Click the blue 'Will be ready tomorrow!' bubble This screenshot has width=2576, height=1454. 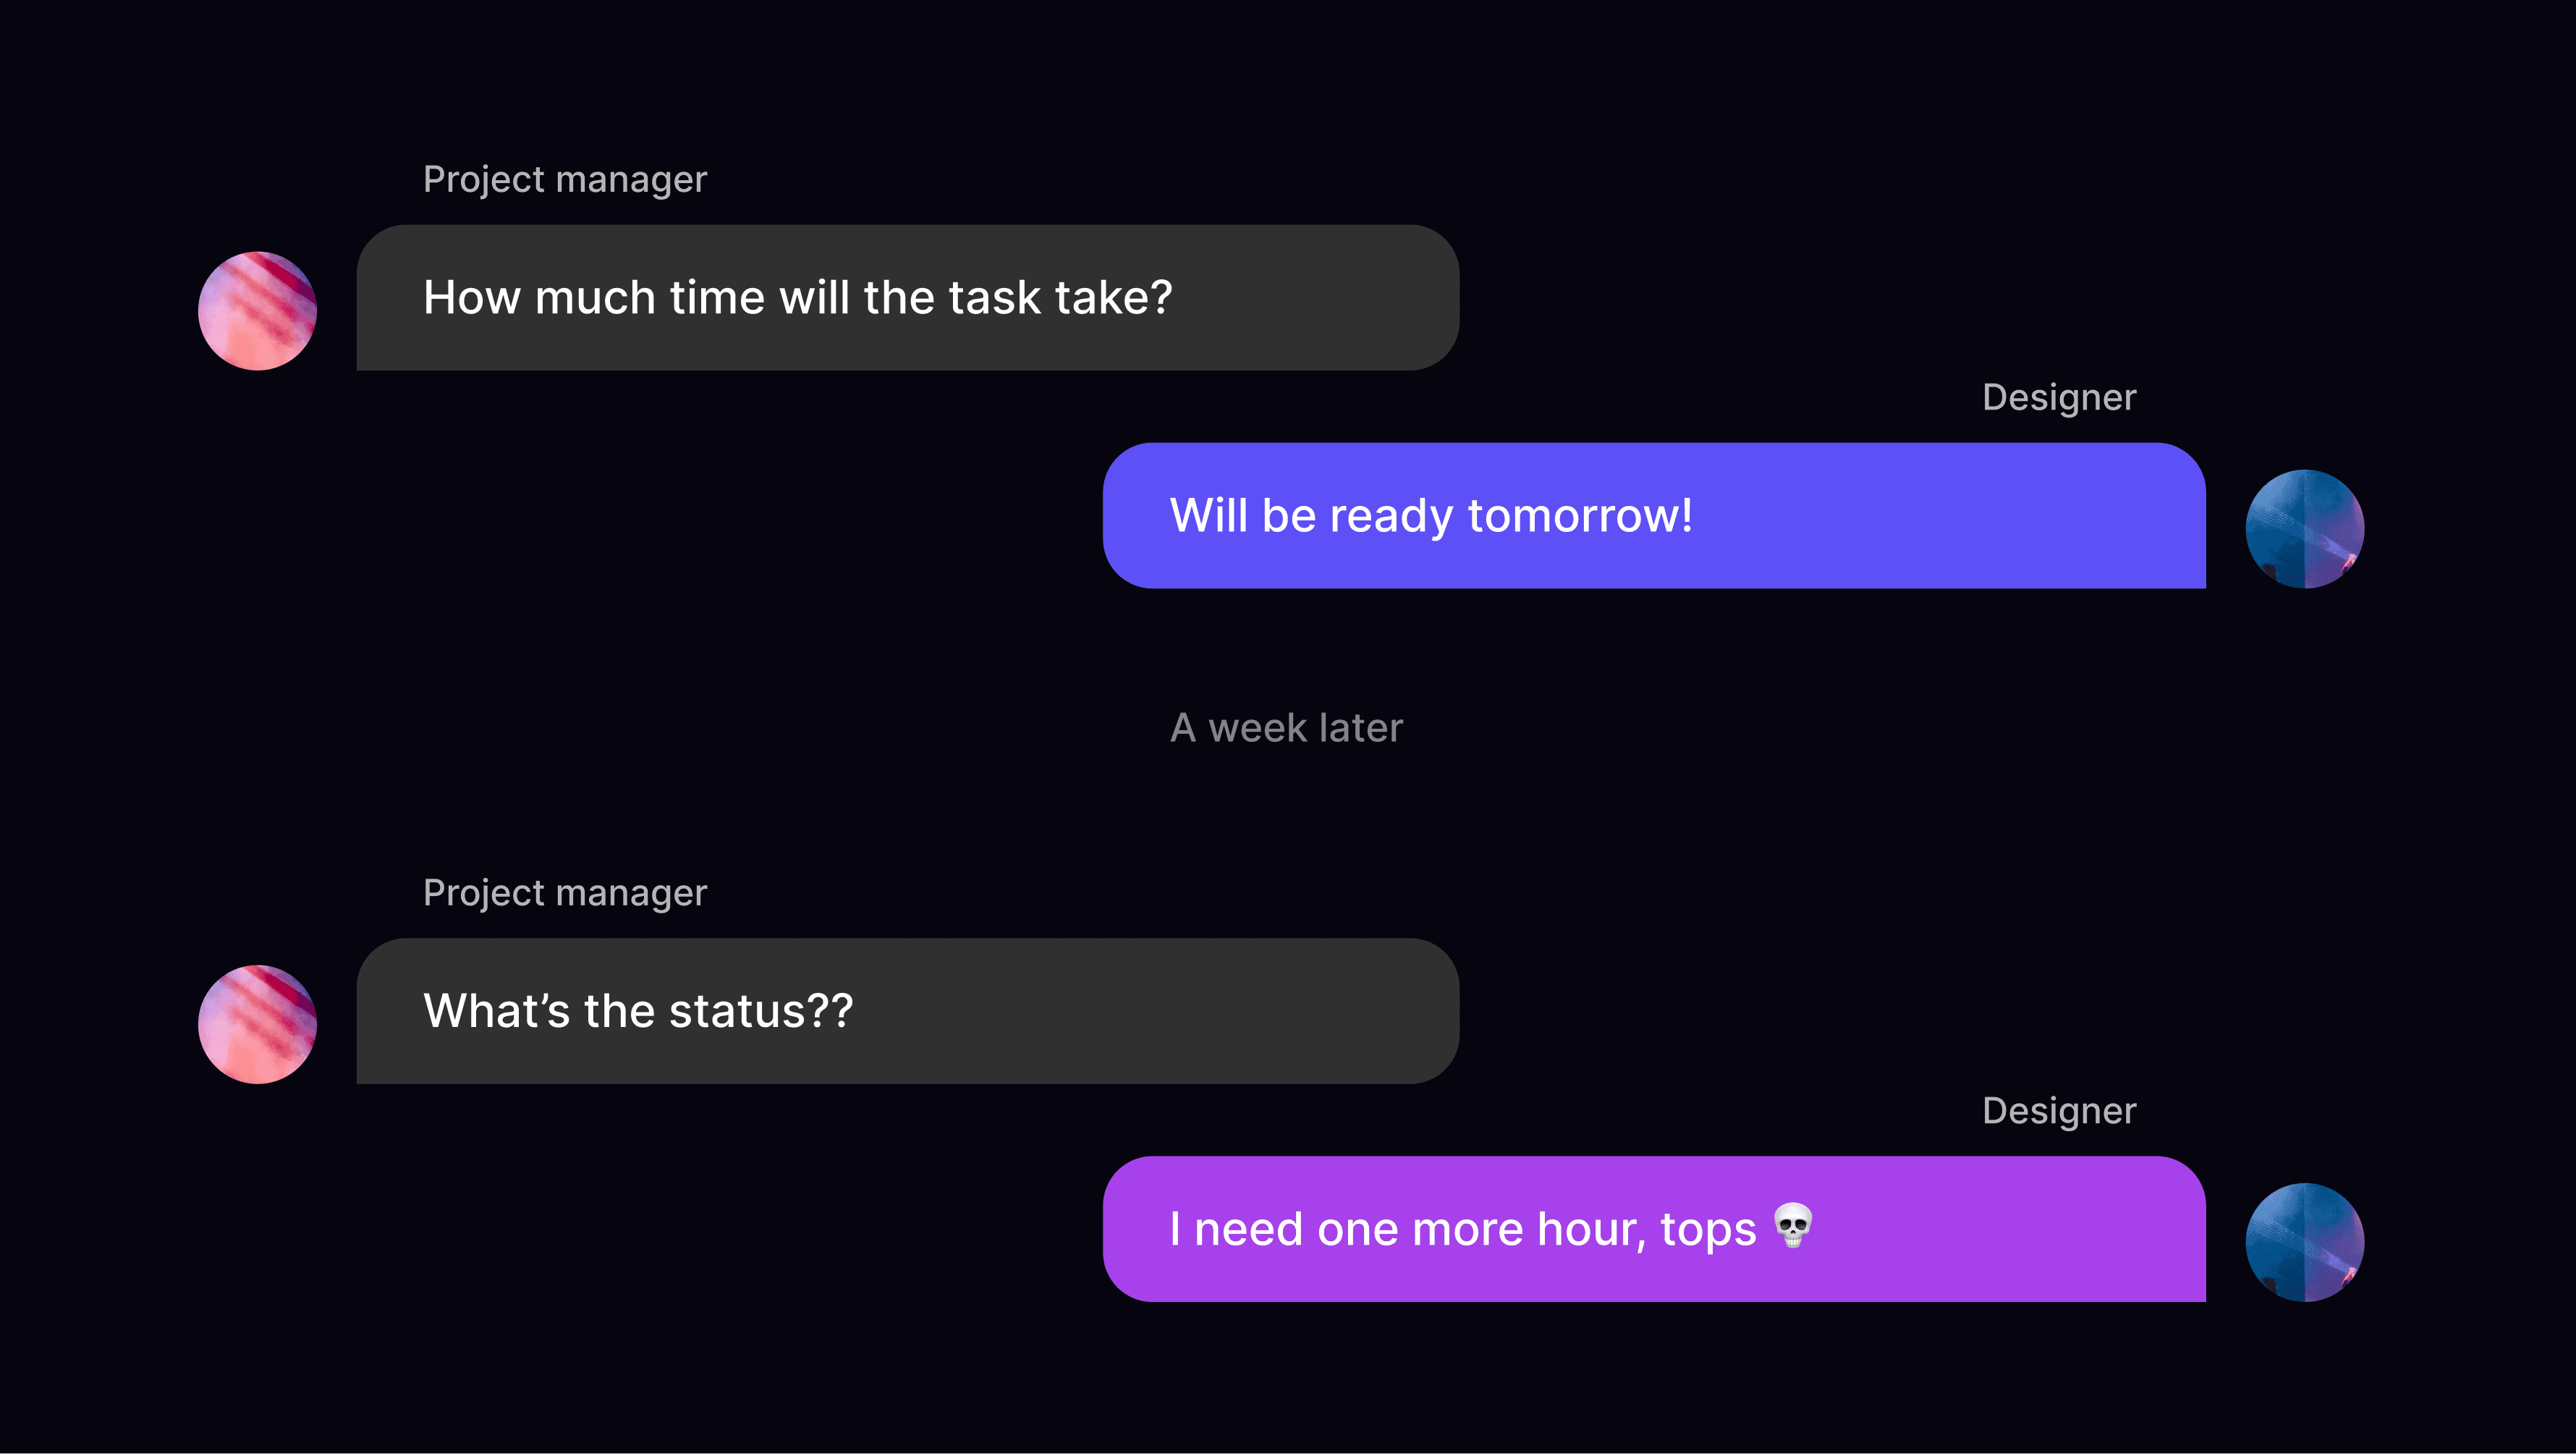click(x=1653, y=516)
